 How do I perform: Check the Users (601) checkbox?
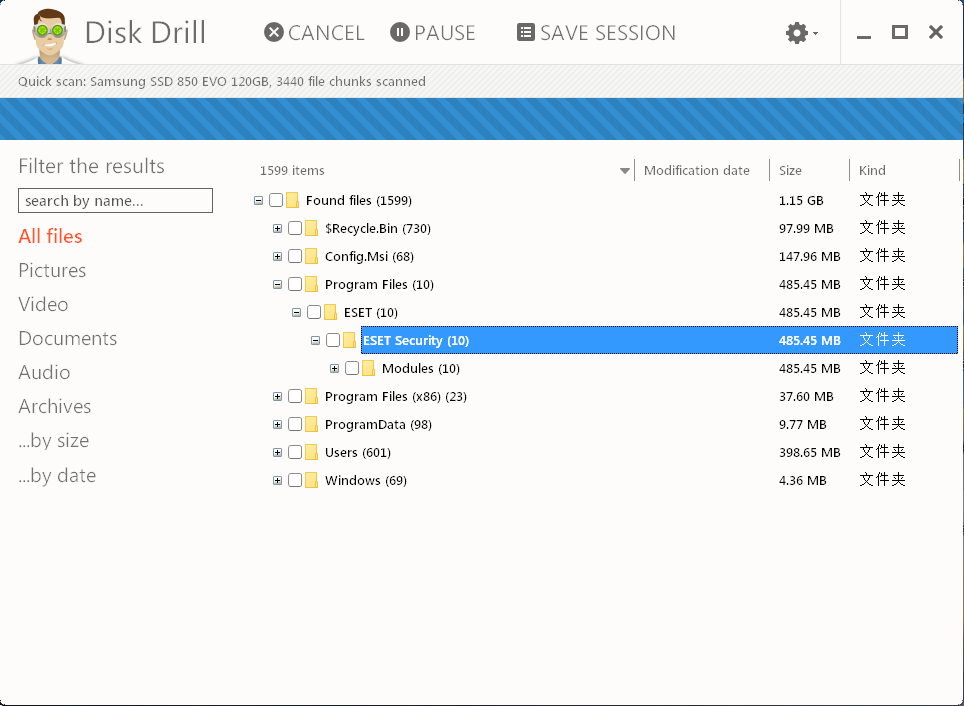[x=295, y=452]
